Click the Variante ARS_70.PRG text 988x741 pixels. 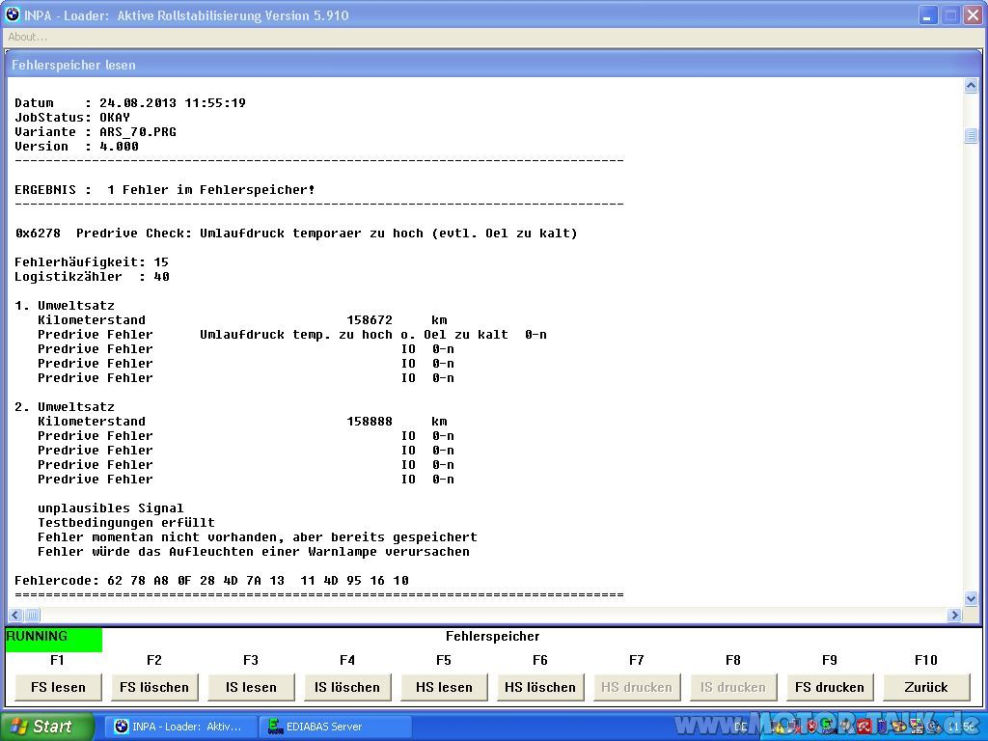(95, 132)
